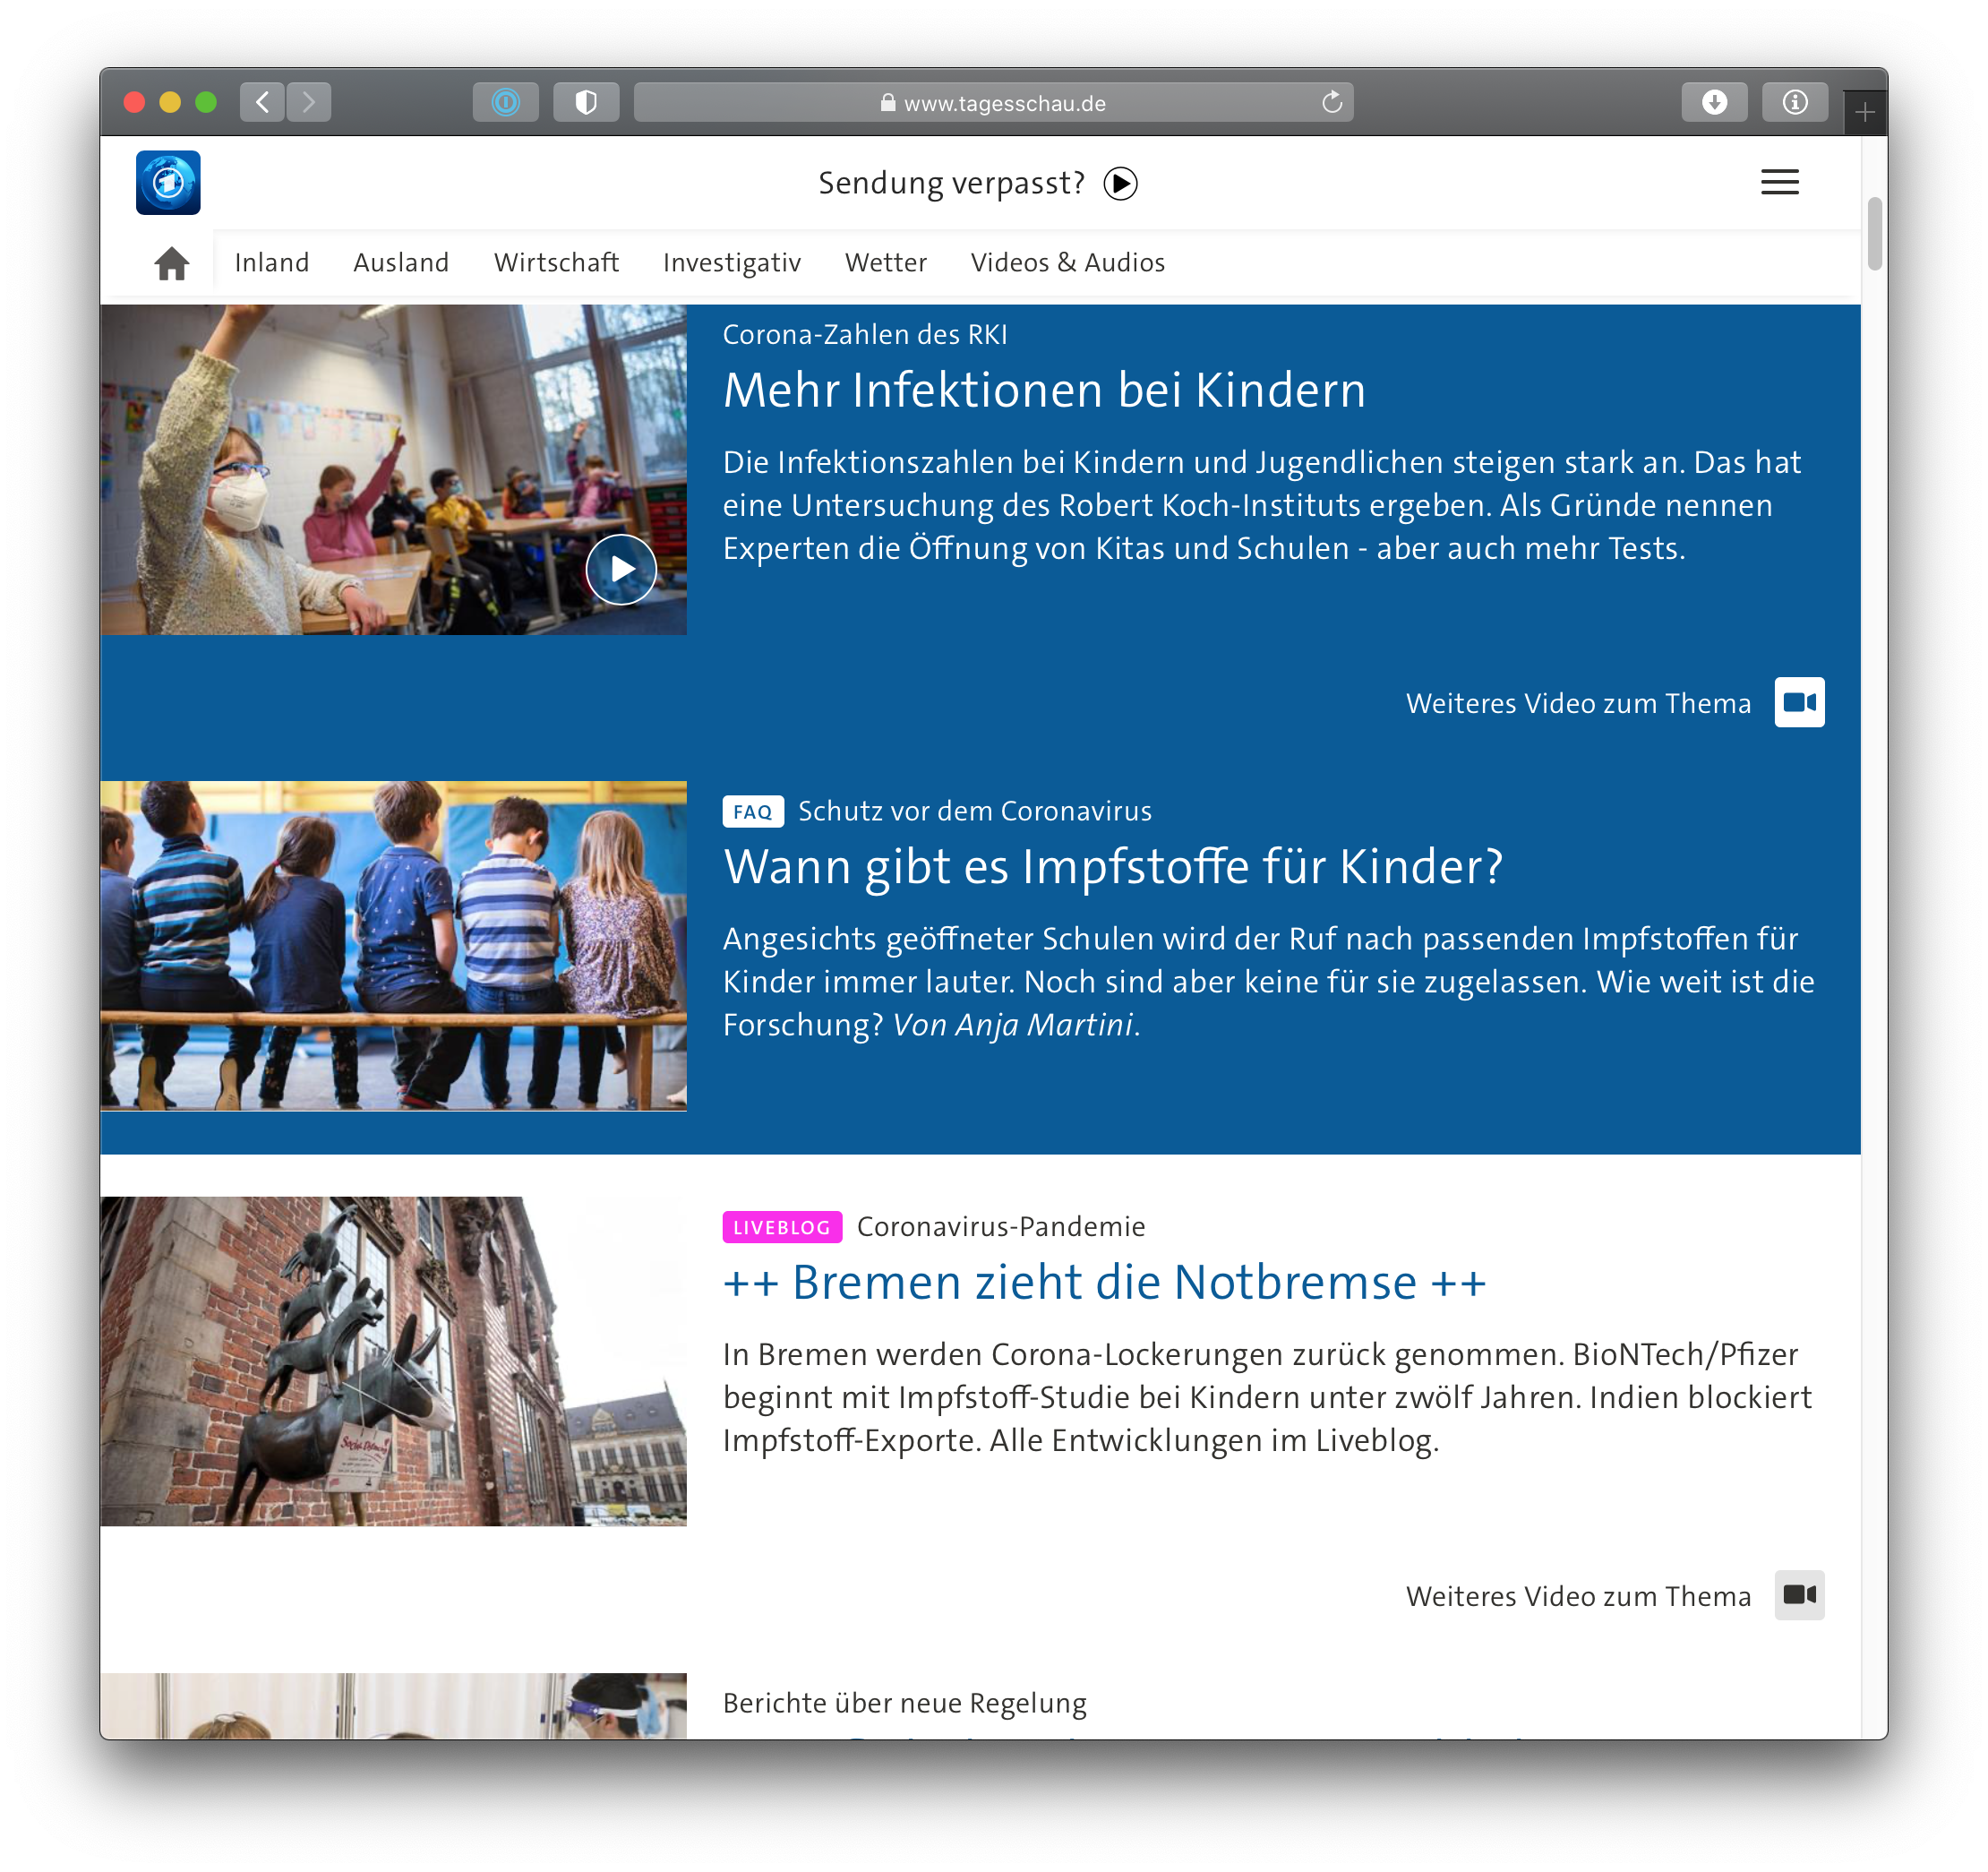Click the Corona-Zahlen des RKI kicker
The height and width of the screenshot is (1872, 1988).
865,335
